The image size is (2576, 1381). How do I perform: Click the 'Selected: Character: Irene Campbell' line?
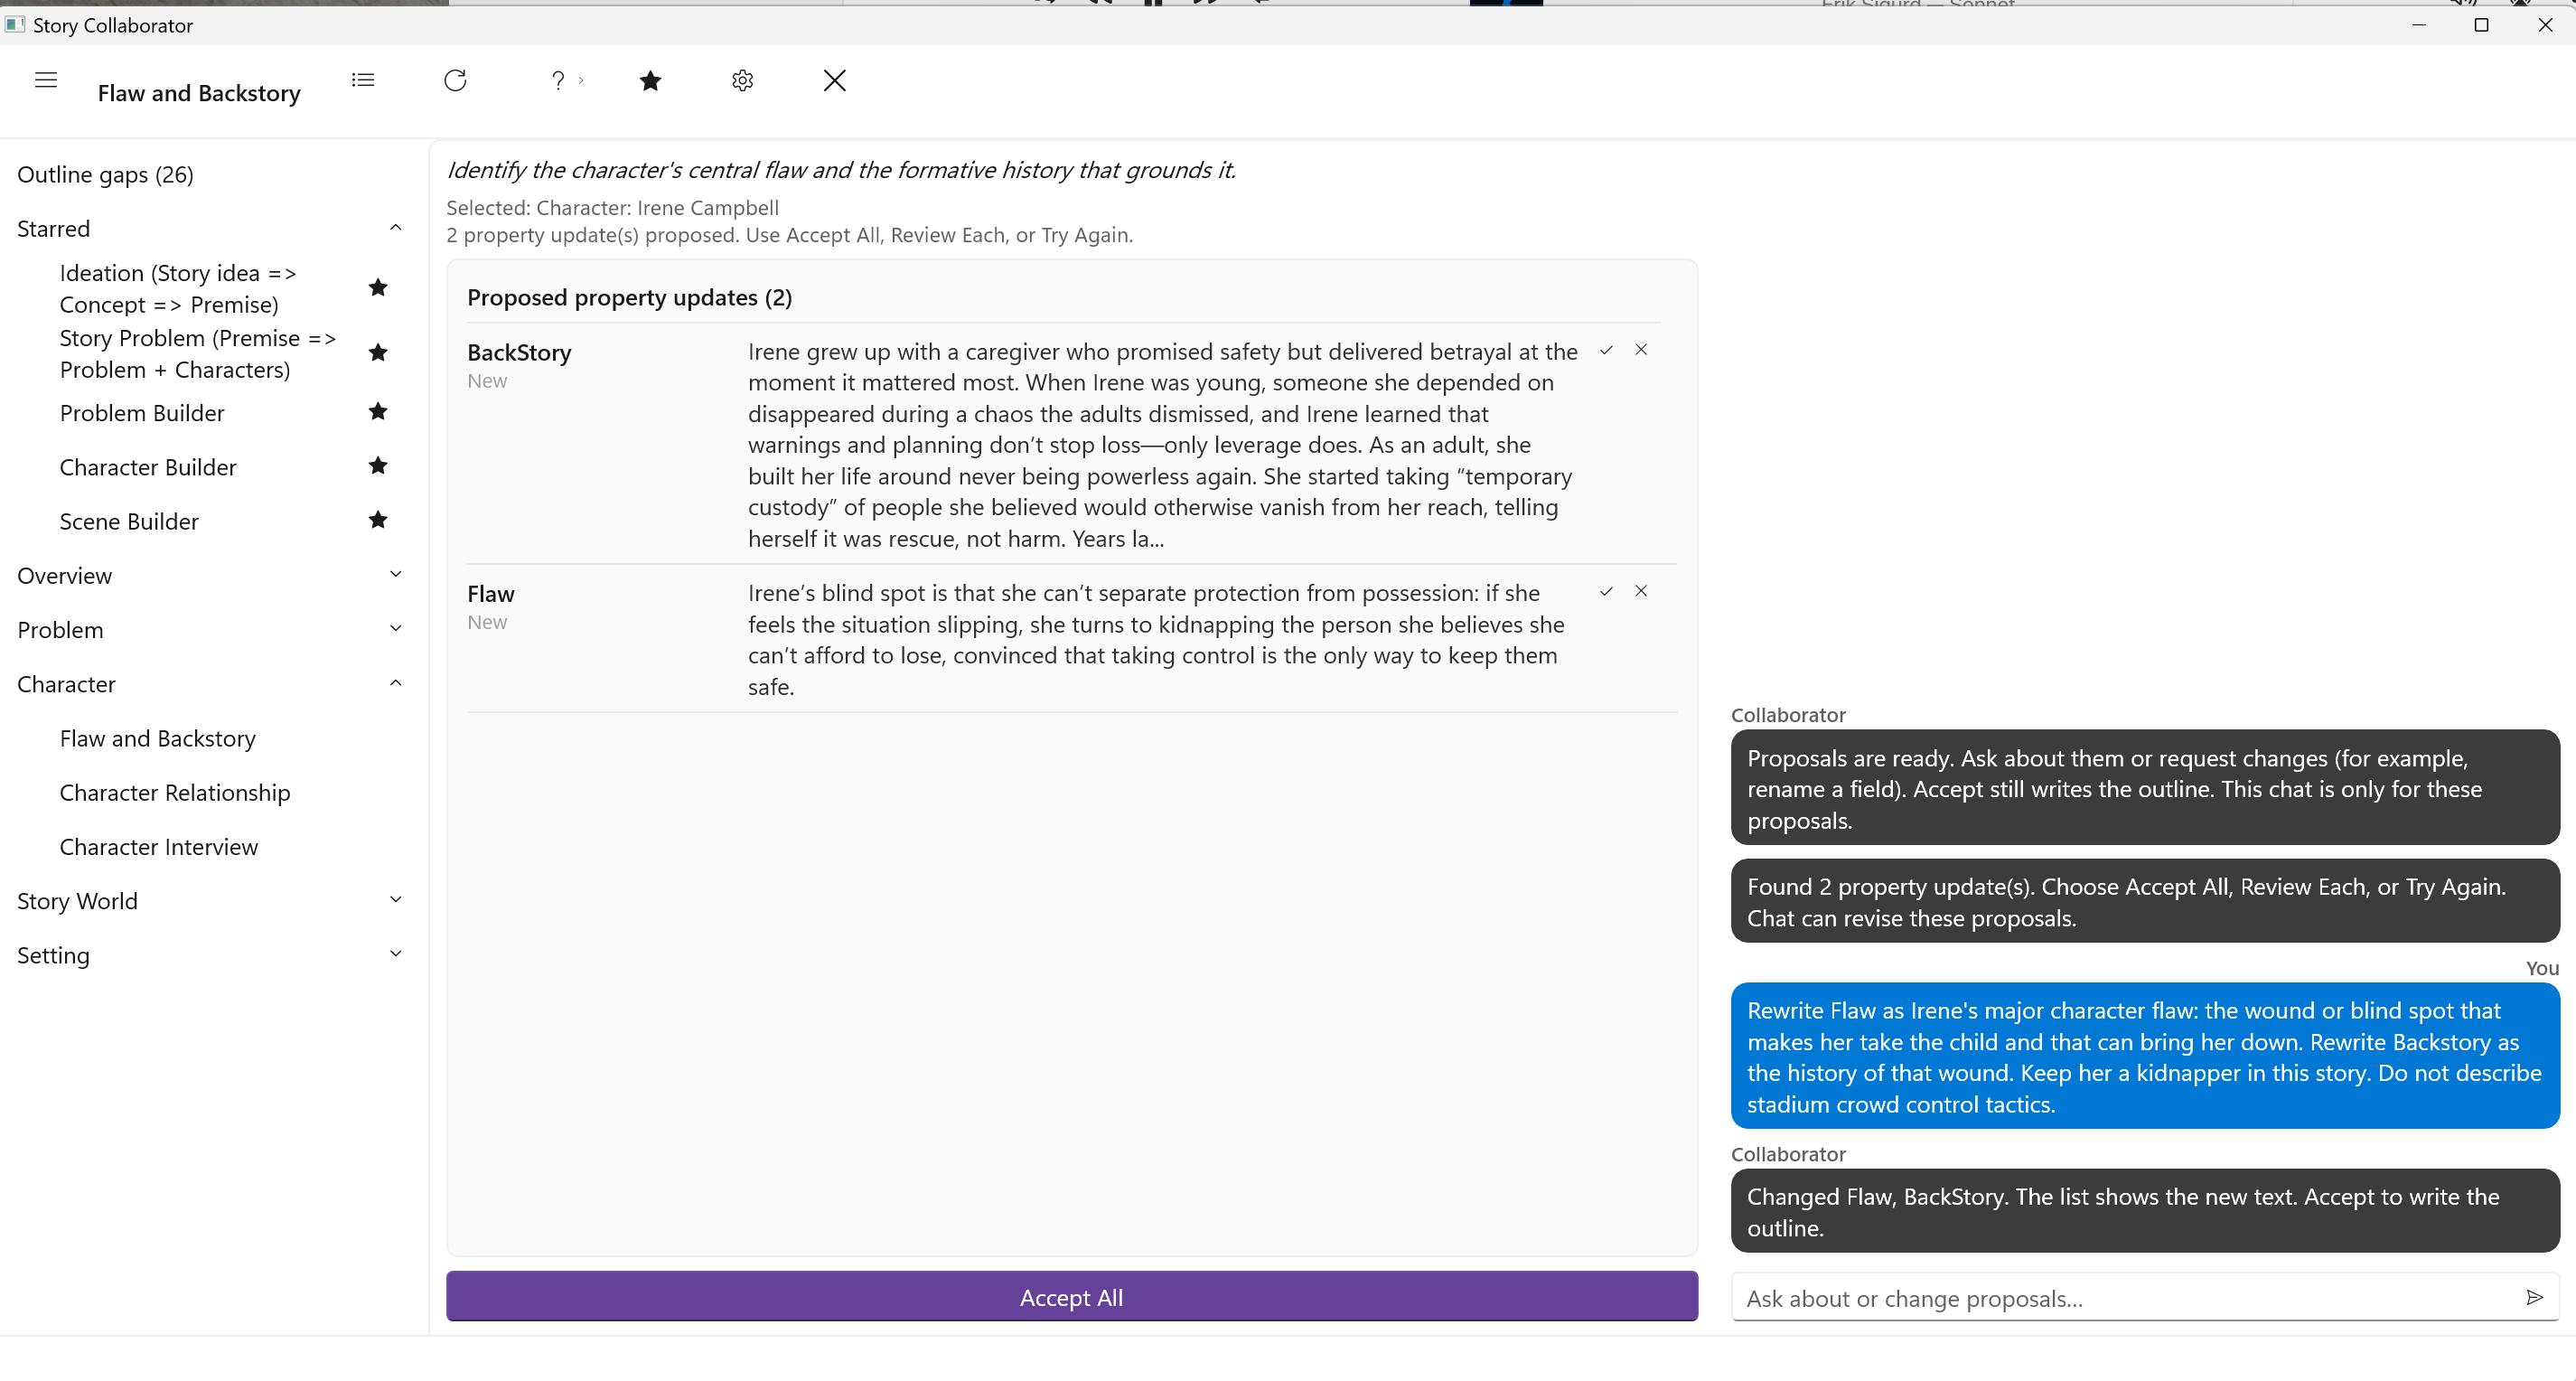[x=612, y=208]
